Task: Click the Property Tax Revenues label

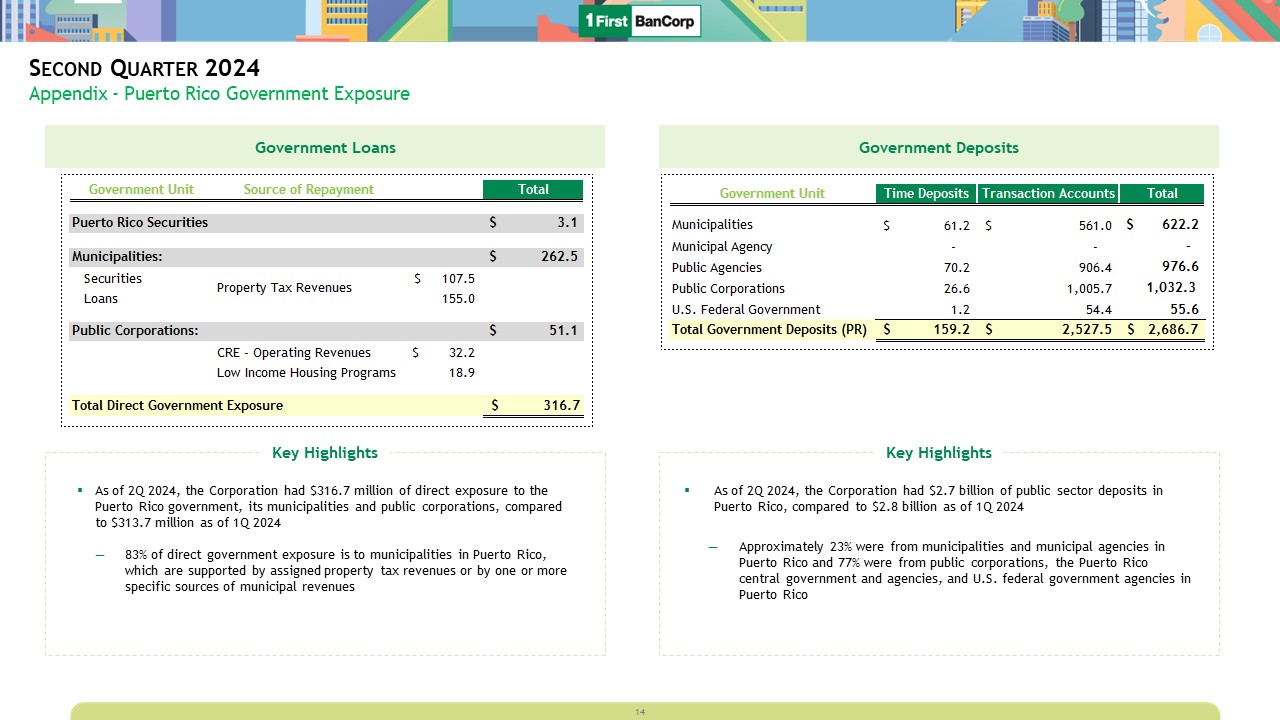Action: pos(284,288)
